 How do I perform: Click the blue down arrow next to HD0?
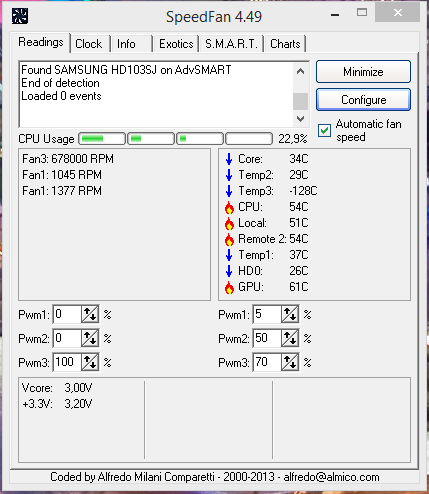tap(229, 271)
